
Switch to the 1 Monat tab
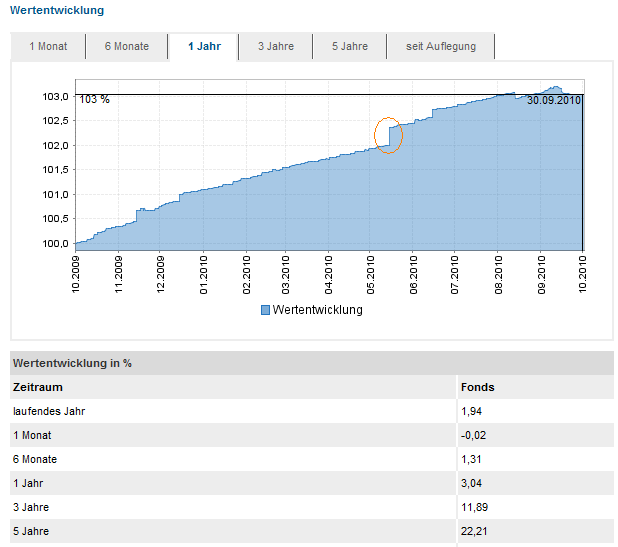click(47, 47)
